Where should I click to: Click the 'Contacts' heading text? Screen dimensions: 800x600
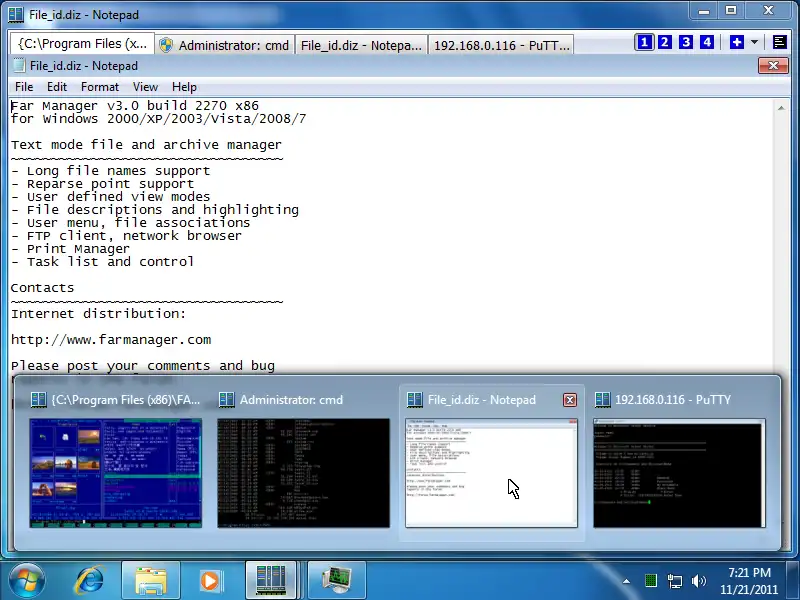pyautogui.click(x=42, y=288)
